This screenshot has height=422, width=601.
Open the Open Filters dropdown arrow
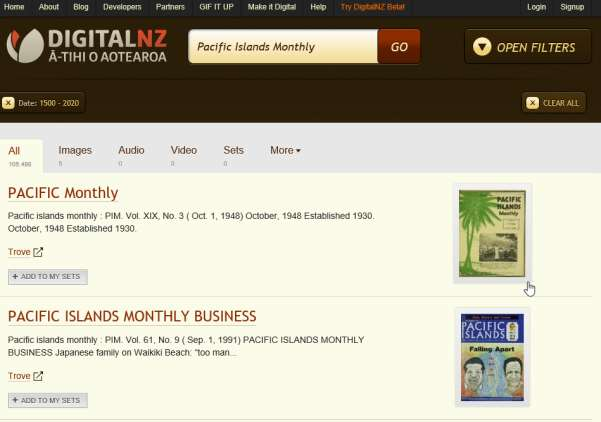click(482, 47)
